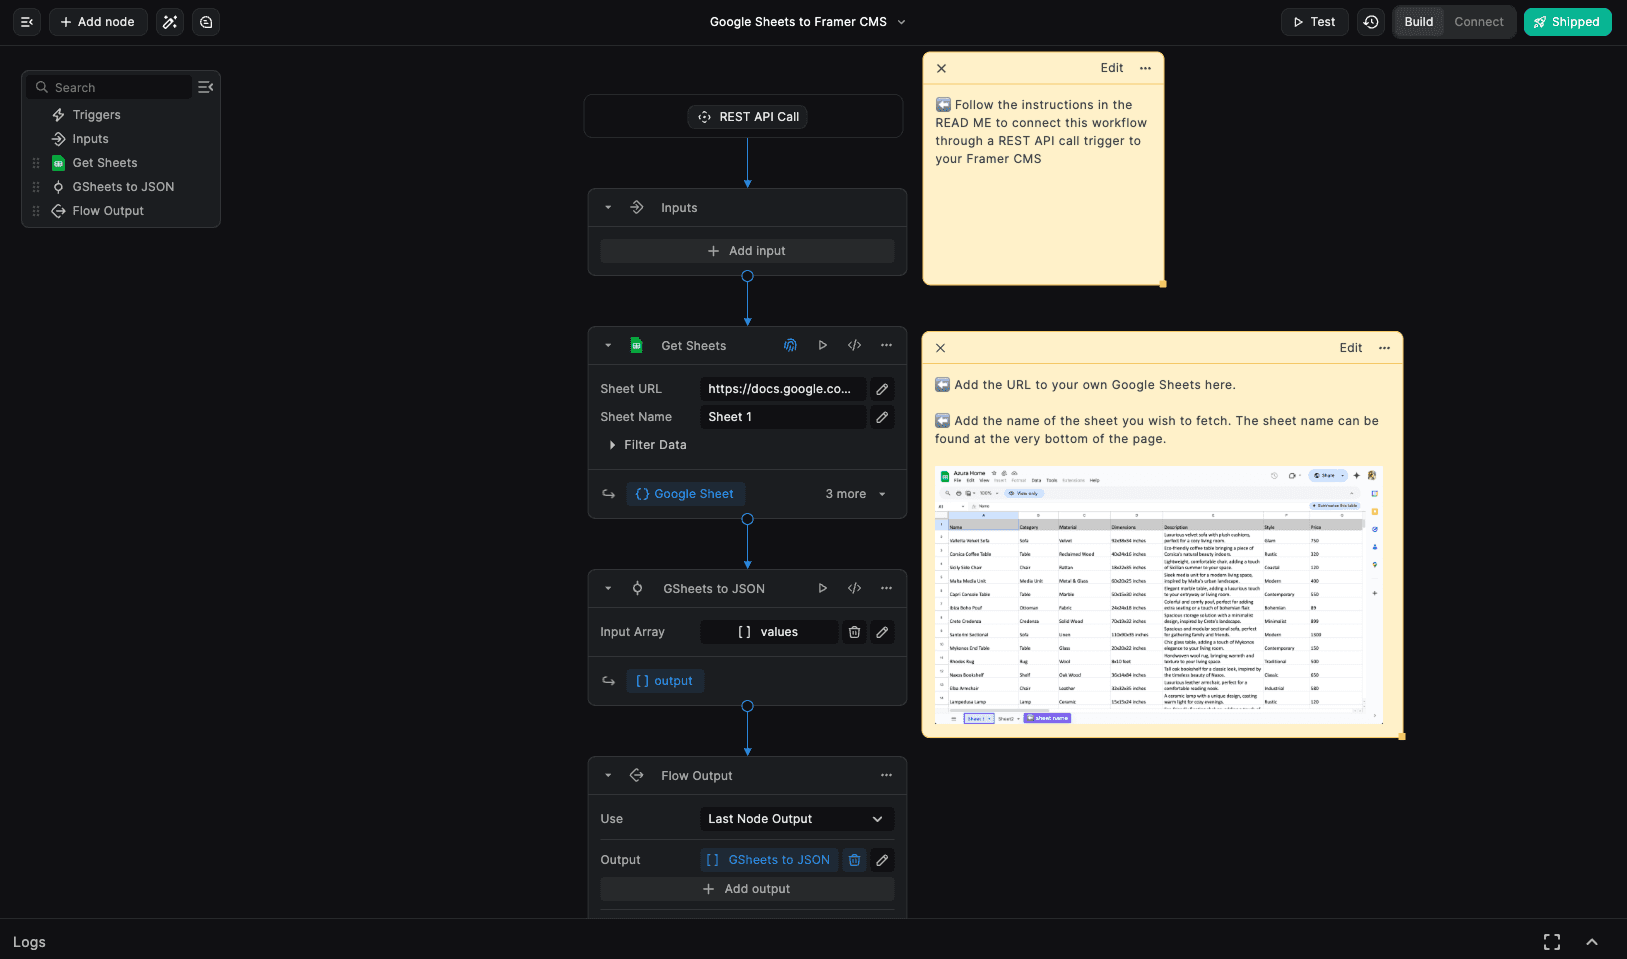Collapse the left sidebar menu icon
1627x959 pixels.
point(27,22)
